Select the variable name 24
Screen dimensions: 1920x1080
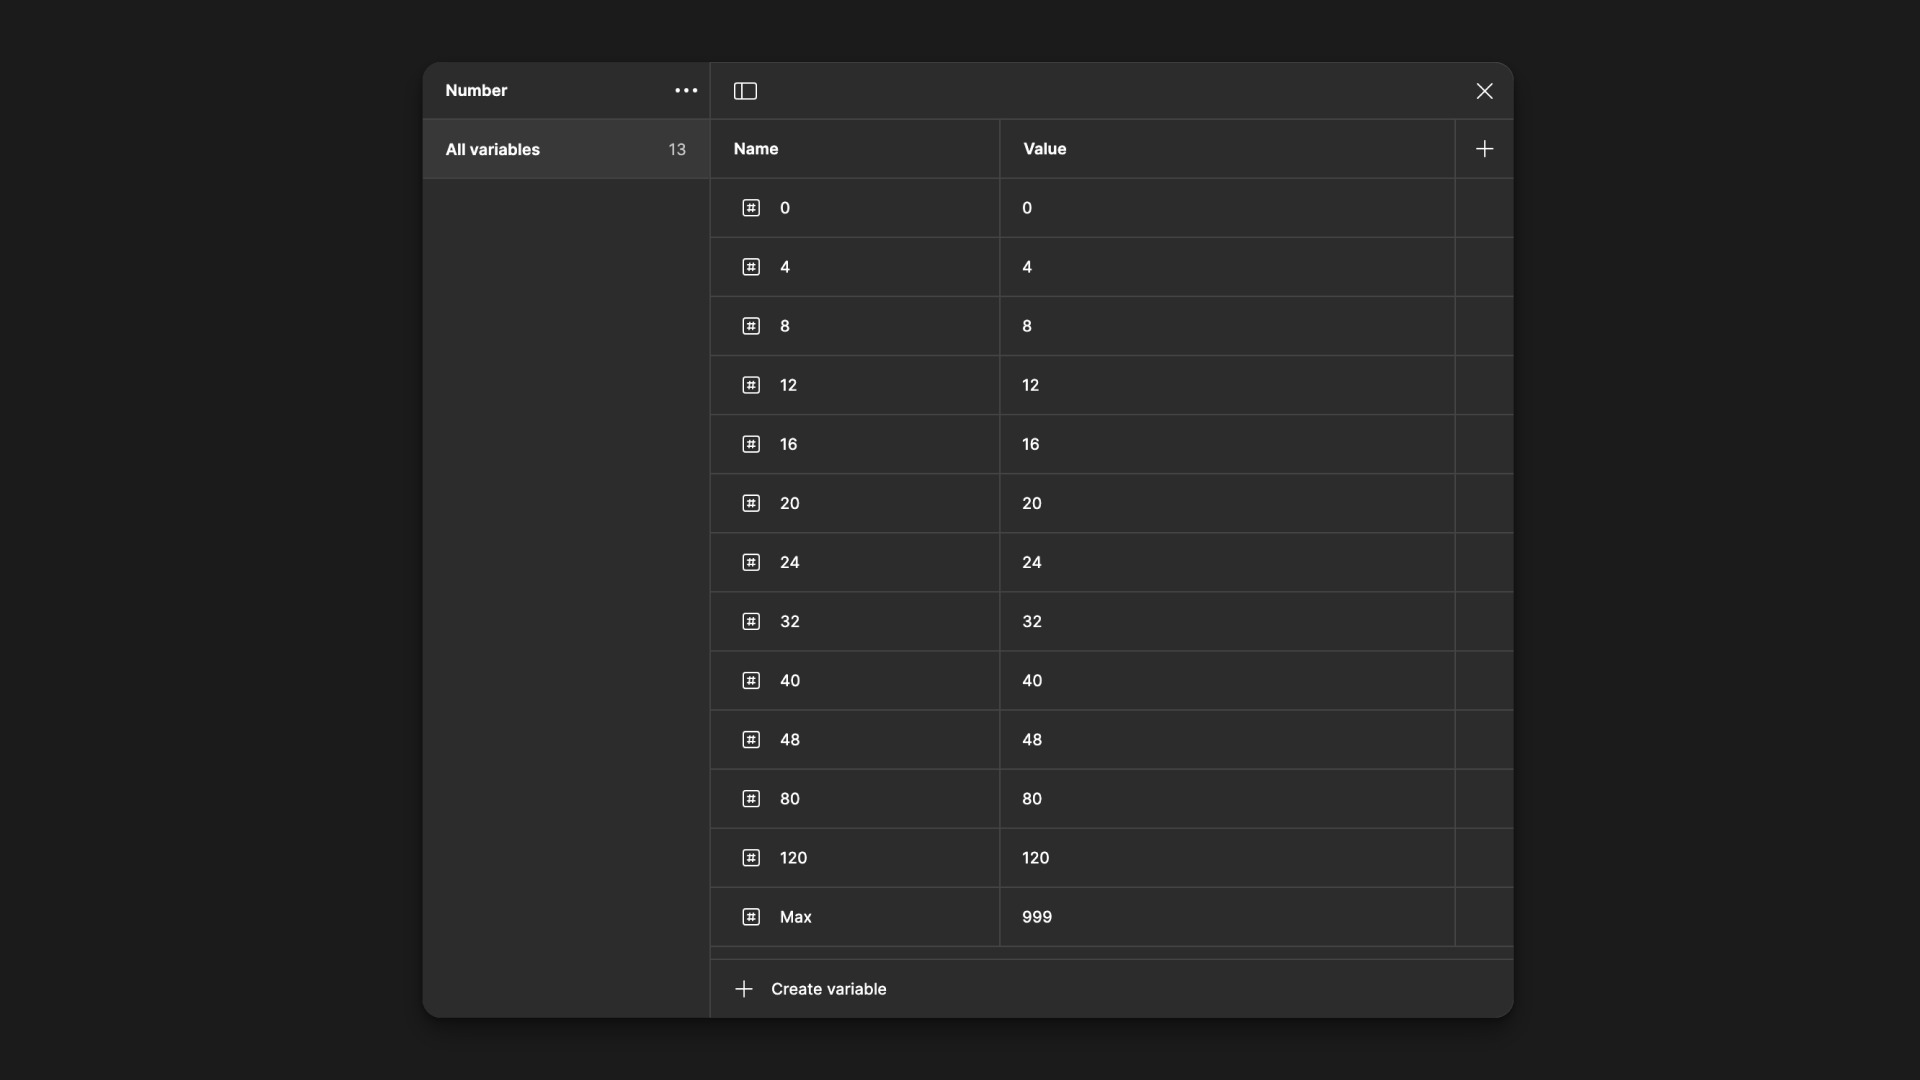[x=789, y=562]
